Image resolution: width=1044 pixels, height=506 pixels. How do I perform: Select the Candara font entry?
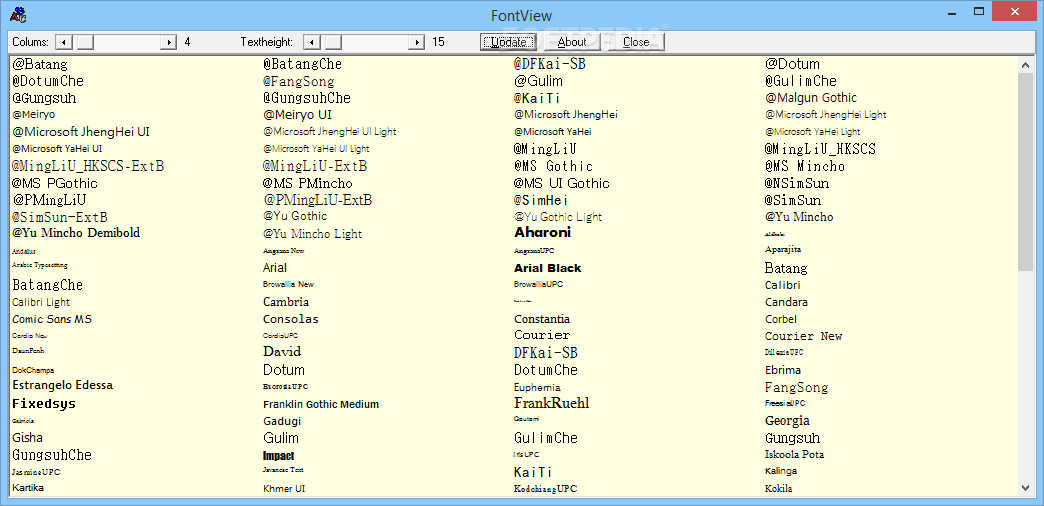786,302
